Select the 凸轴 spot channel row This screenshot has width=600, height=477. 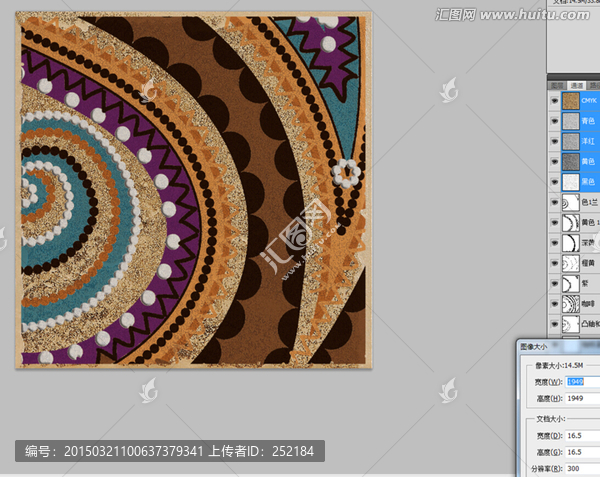(574, 324)
